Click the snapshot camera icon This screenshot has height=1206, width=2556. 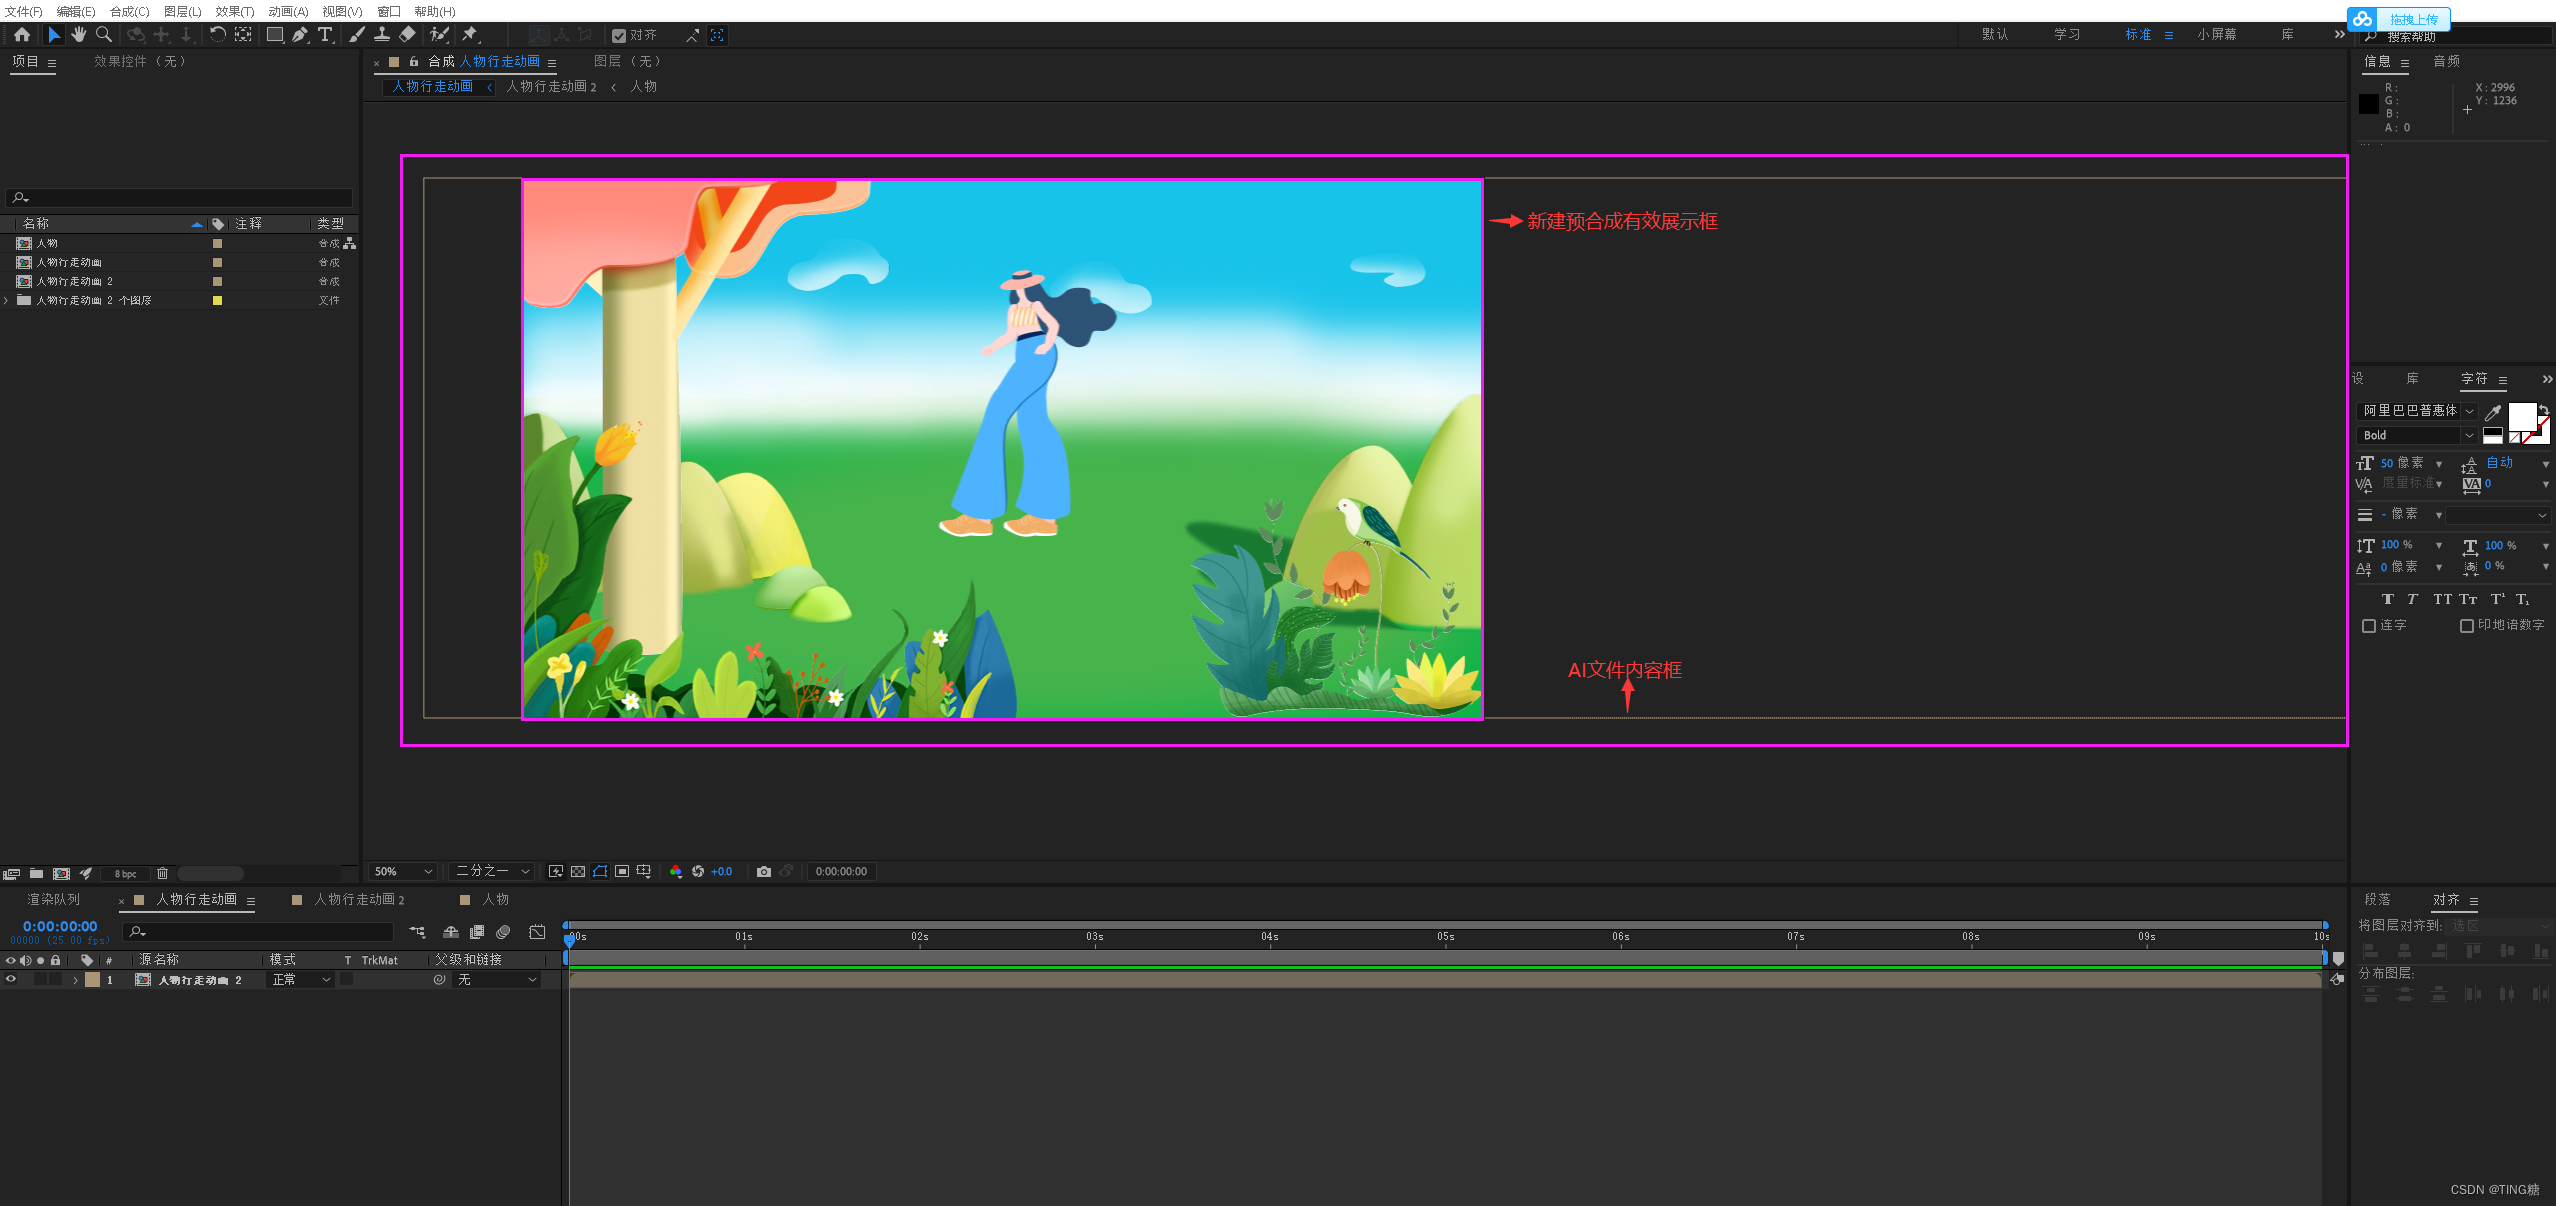[x=764, y=872]
